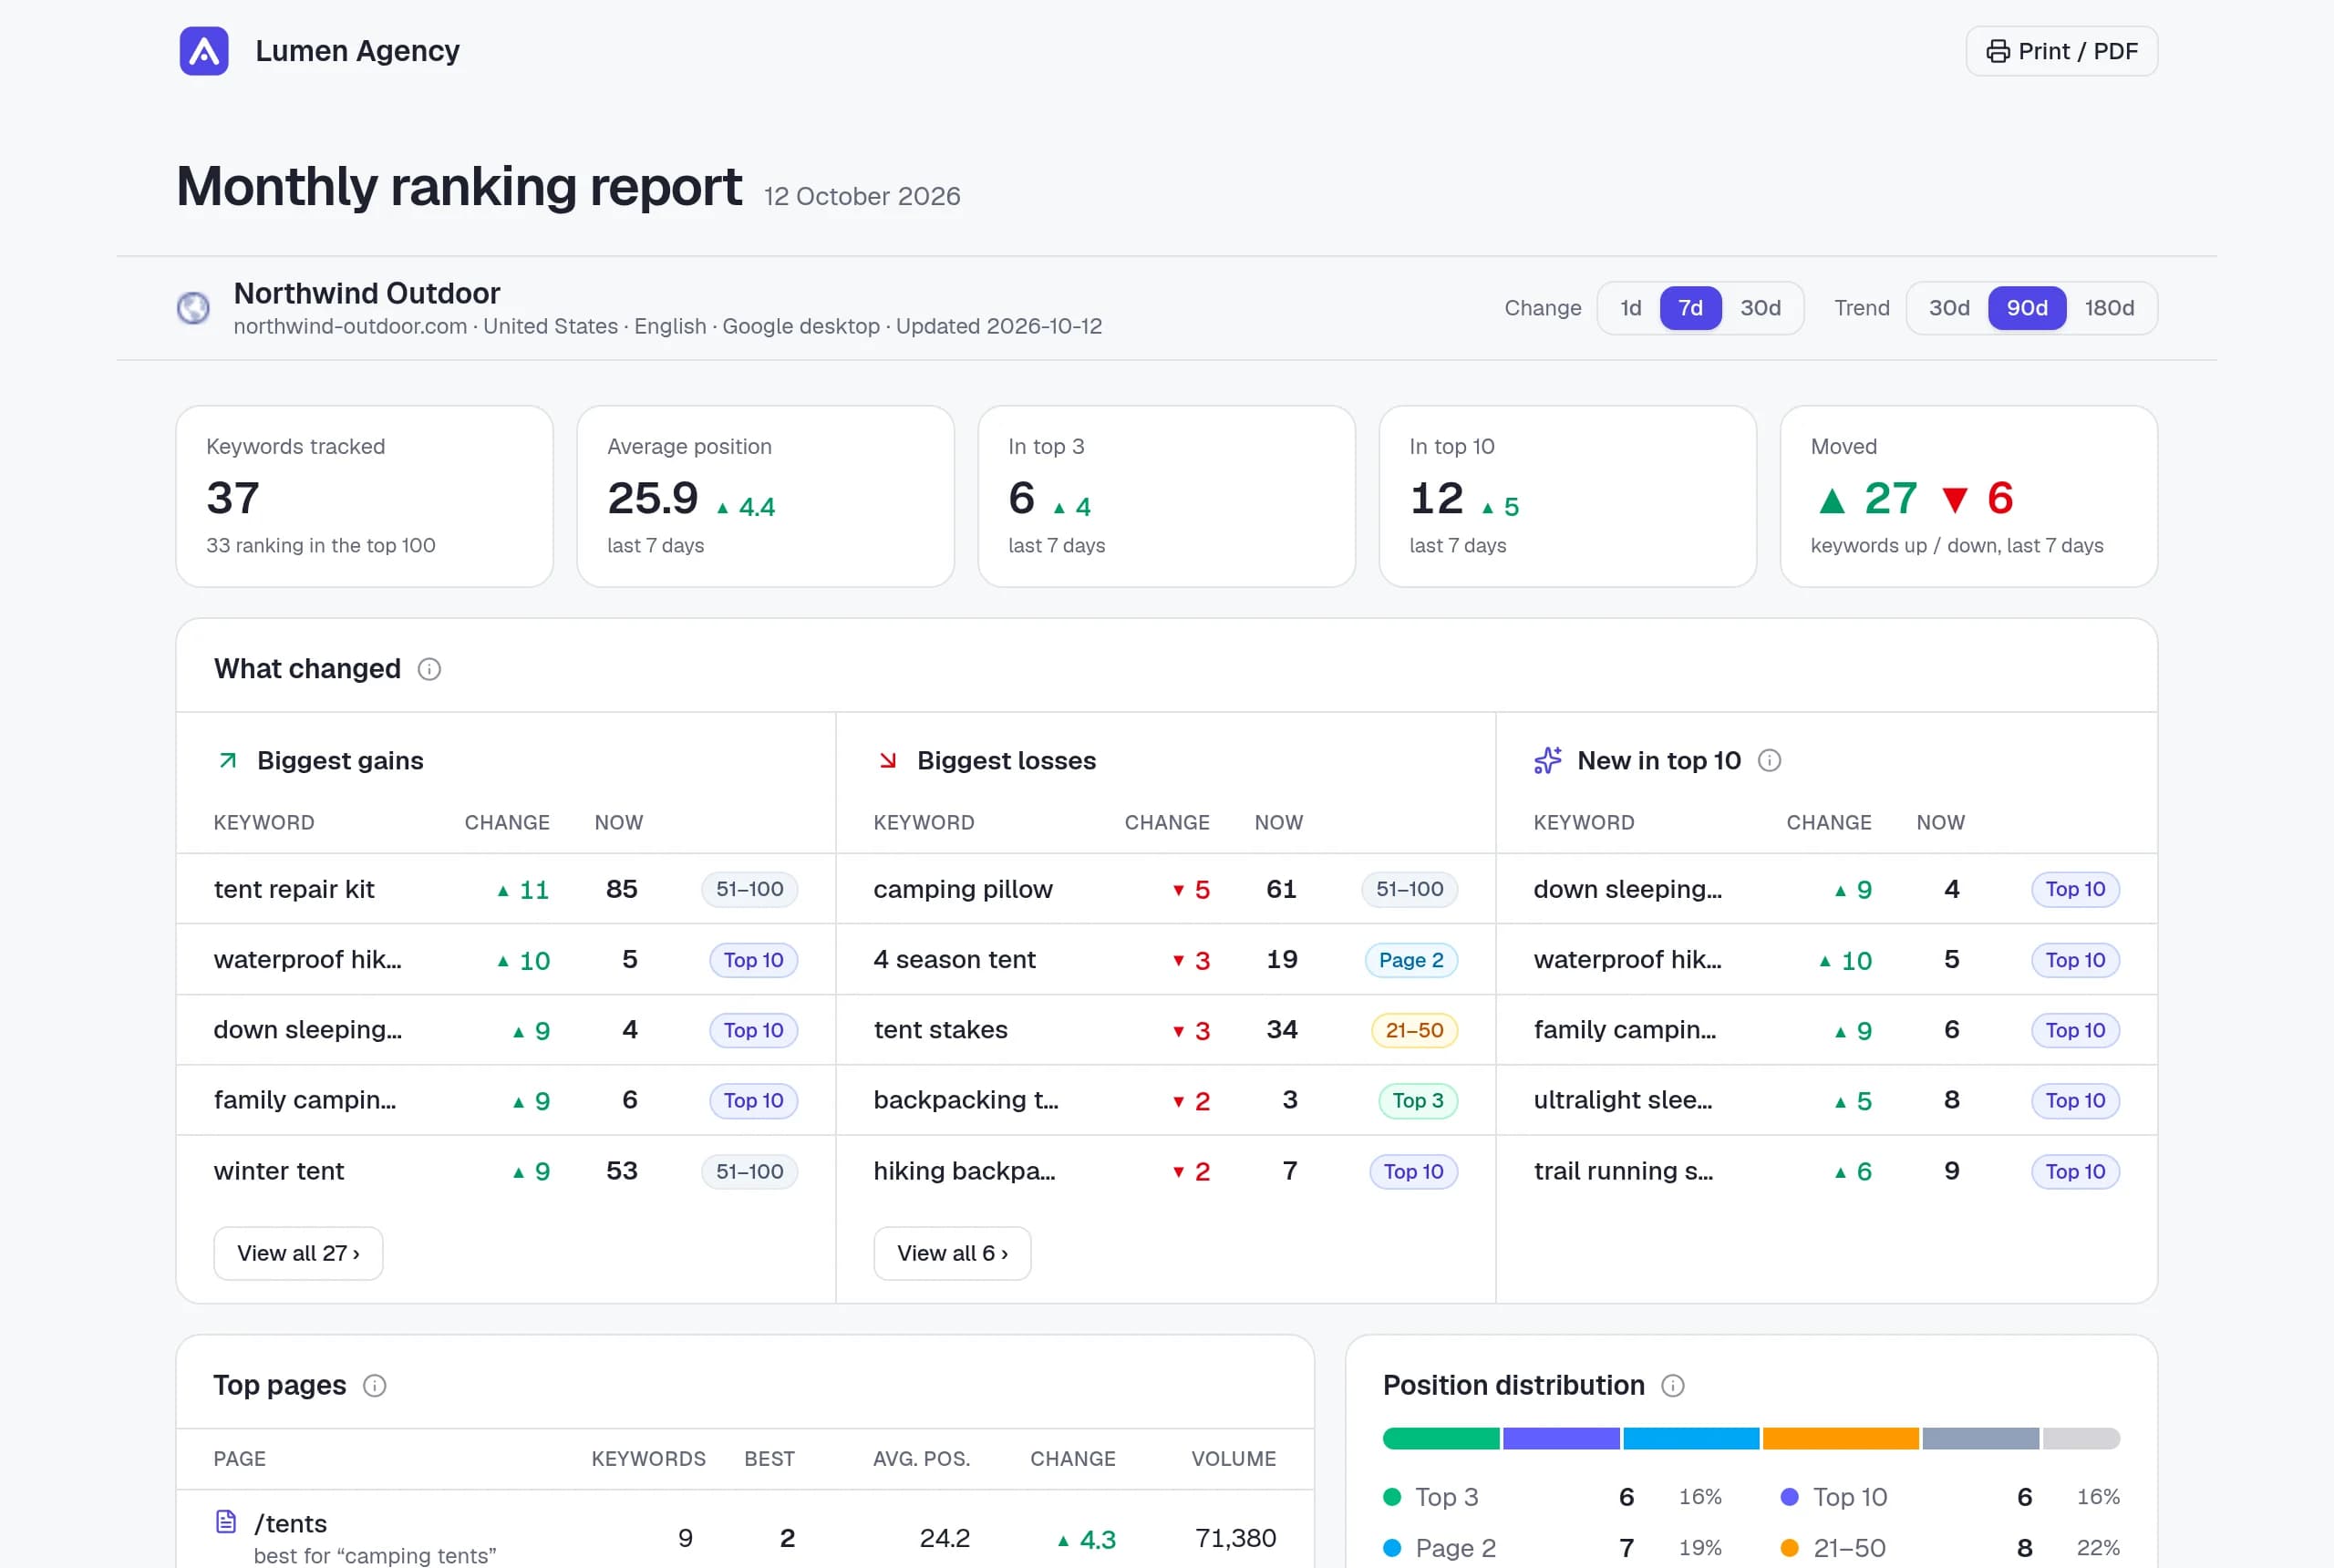Click View all 27 gains button
Image resolution: width=2334 pixels, height=1568 pixels.
point(298,1253)
